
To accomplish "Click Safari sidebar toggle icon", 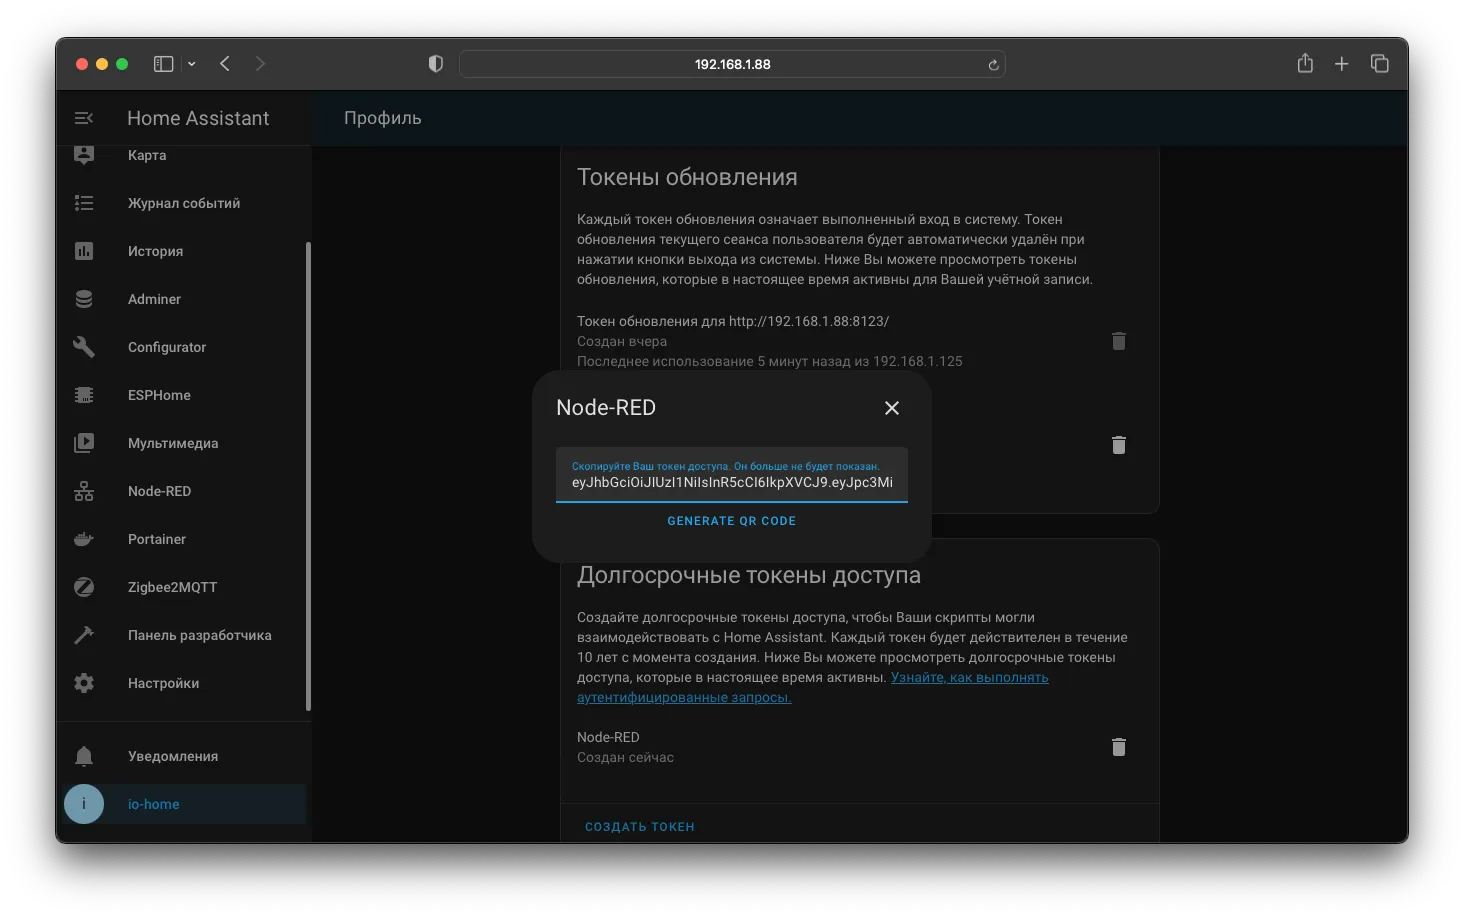I will tap(163, 64).
